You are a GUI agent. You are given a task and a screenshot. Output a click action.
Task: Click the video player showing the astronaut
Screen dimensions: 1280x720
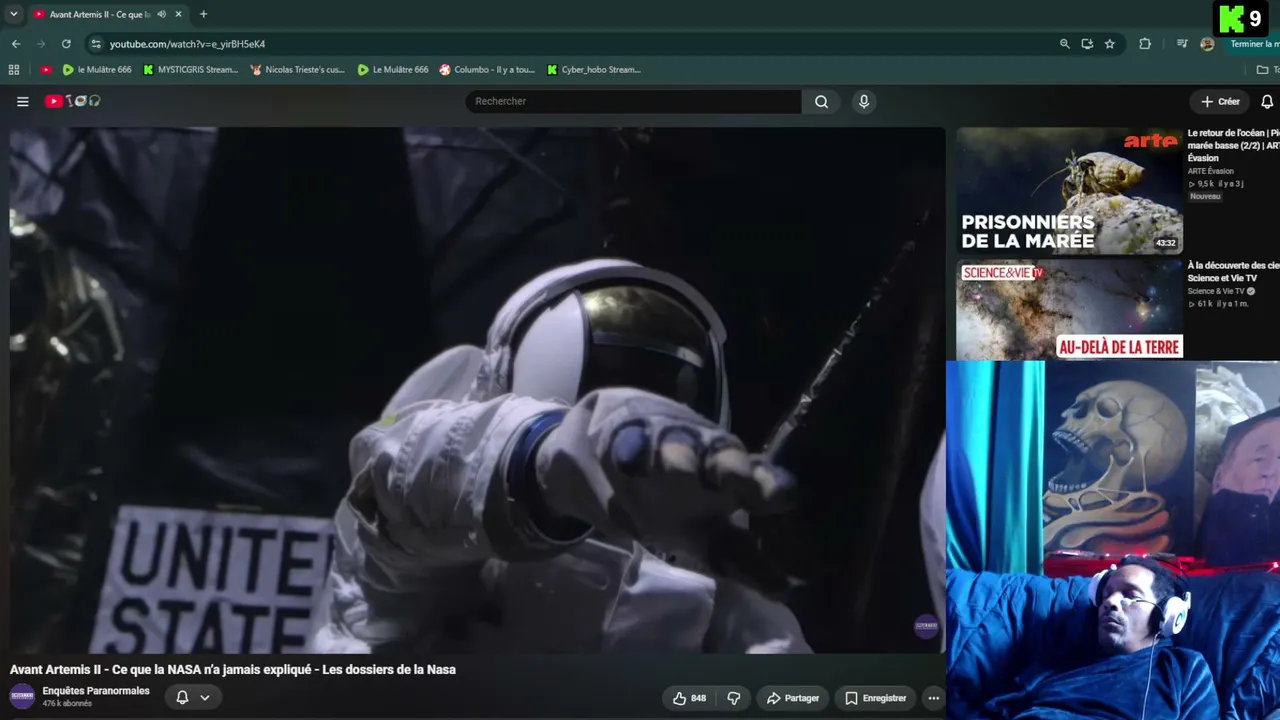pos(477,390)
